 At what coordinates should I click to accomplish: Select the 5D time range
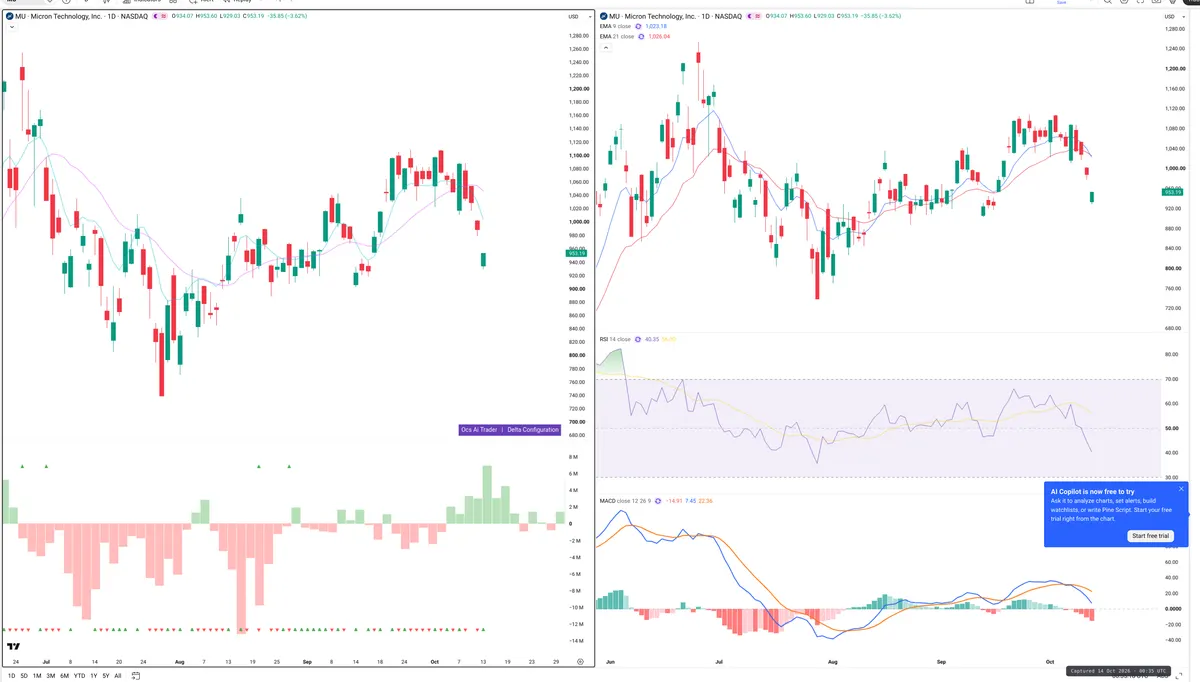pyautogui.click(x=24, y=676)
